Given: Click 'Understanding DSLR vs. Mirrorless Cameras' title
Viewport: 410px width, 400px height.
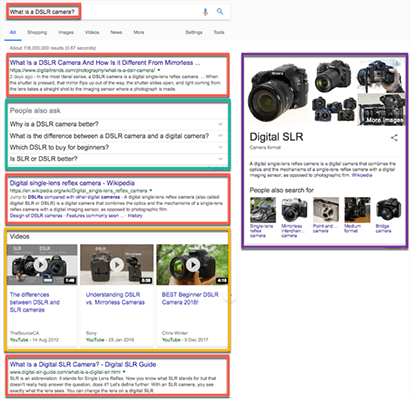Looking at the screenshot, I should 115,299.
